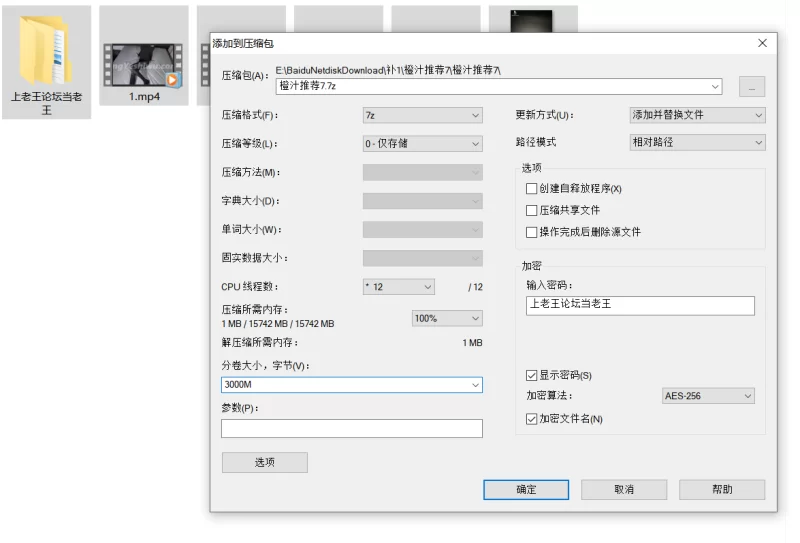Image resolution: width=800 pixels, height=543 pixels.
Task: Enable 压缩共享文件 checkbox
Action: point(531,210)
